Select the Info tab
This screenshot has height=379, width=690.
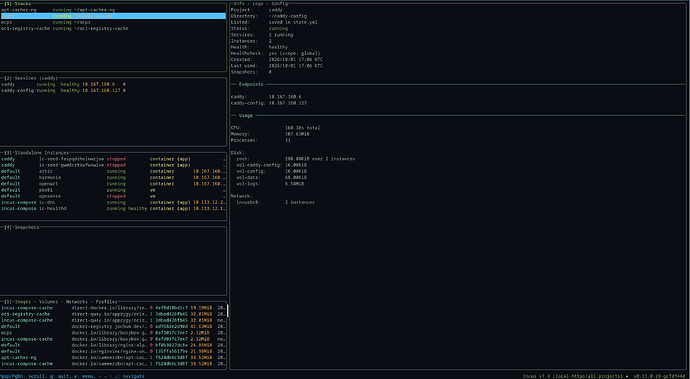(239, 4)
